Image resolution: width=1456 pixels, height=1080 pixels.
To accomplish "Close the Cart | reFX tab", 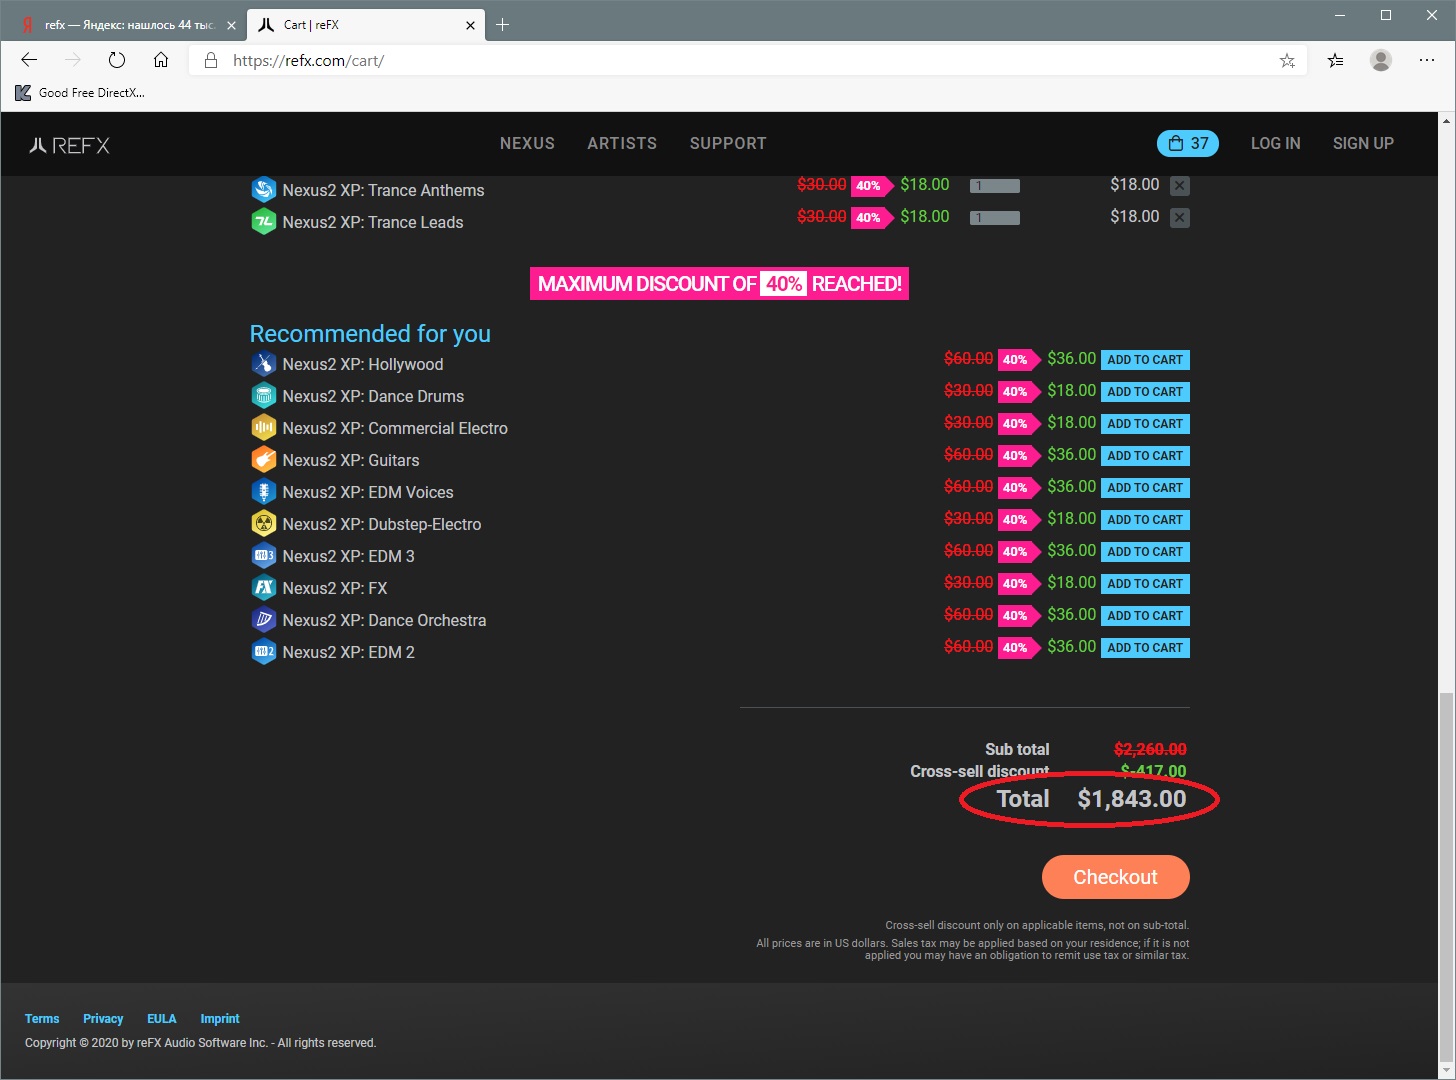I will [470, 25].
